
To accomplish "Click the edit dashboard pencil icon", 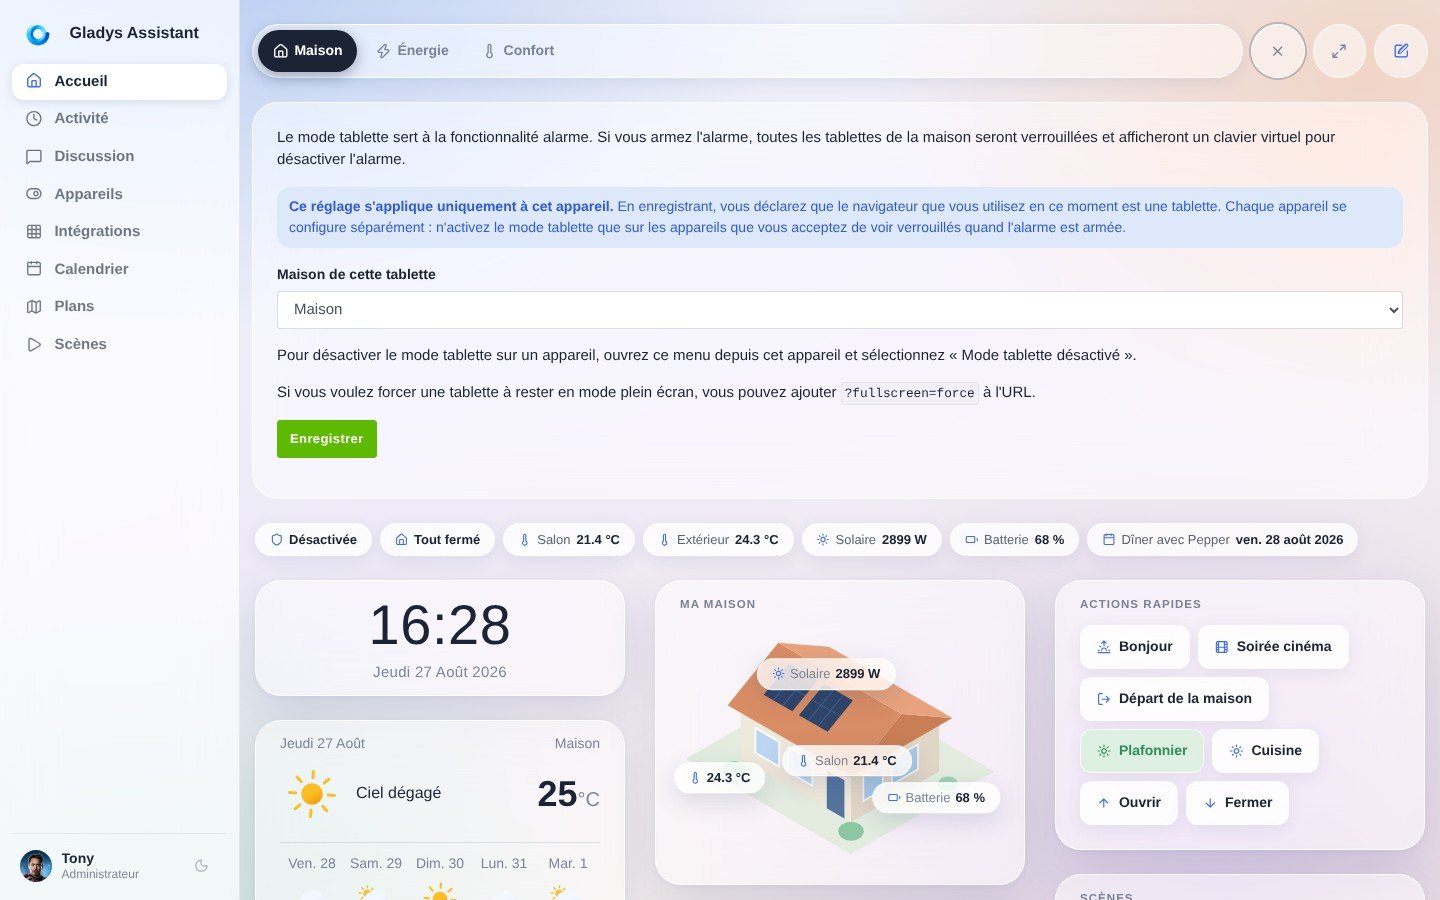I will [x=1401, y=51].
